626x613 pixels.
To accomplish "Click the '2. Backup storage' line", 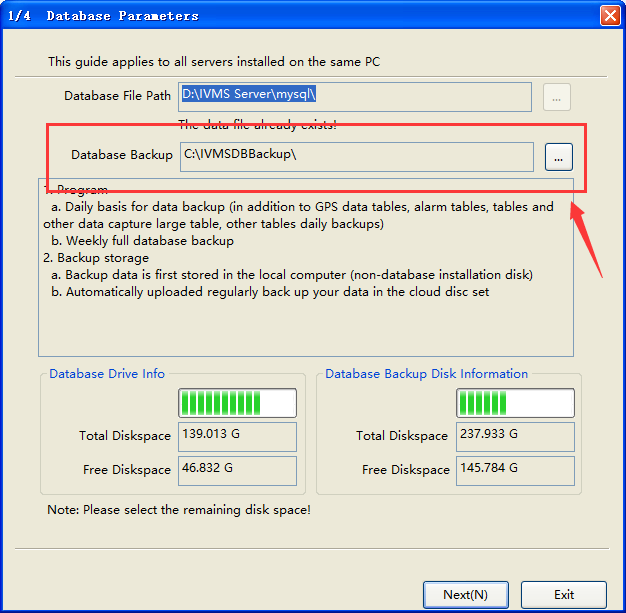I will (96, 258).
